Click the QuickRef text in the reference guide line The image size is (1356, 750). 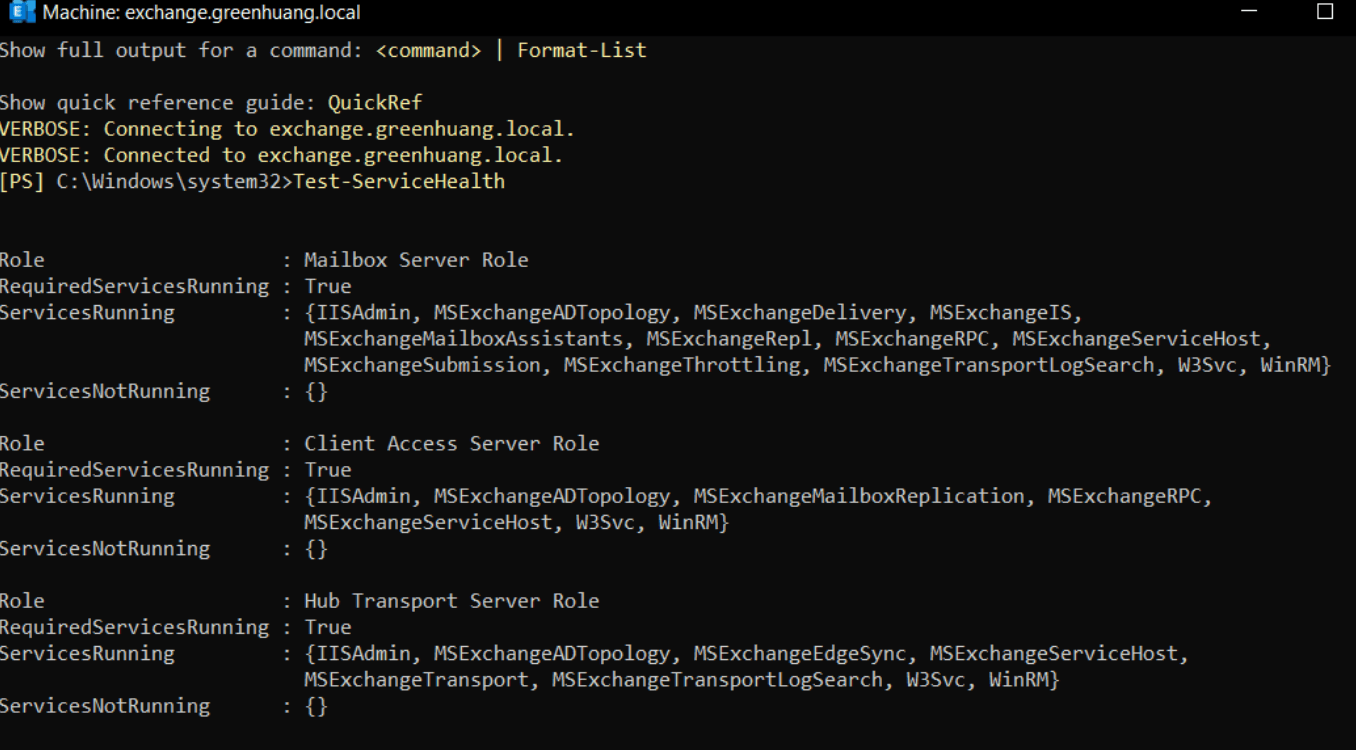(x=375, y=103)
